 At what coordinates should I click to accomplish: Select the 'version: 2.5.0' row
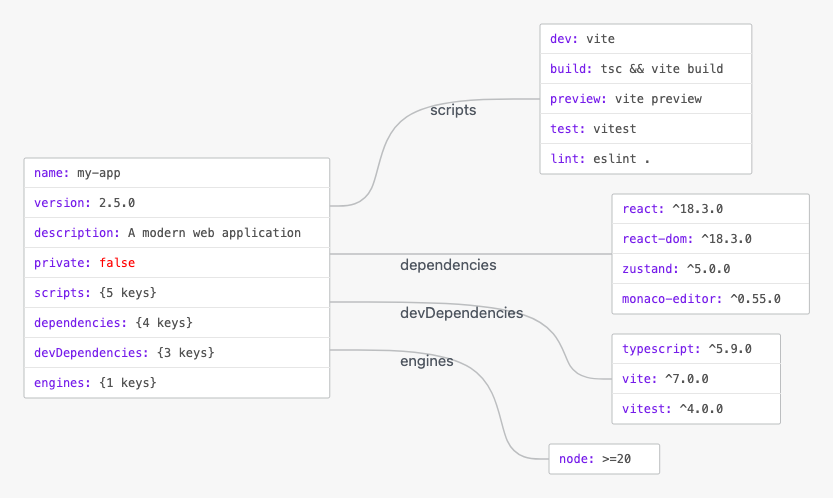pyautogui.click(x=177, y=202)
